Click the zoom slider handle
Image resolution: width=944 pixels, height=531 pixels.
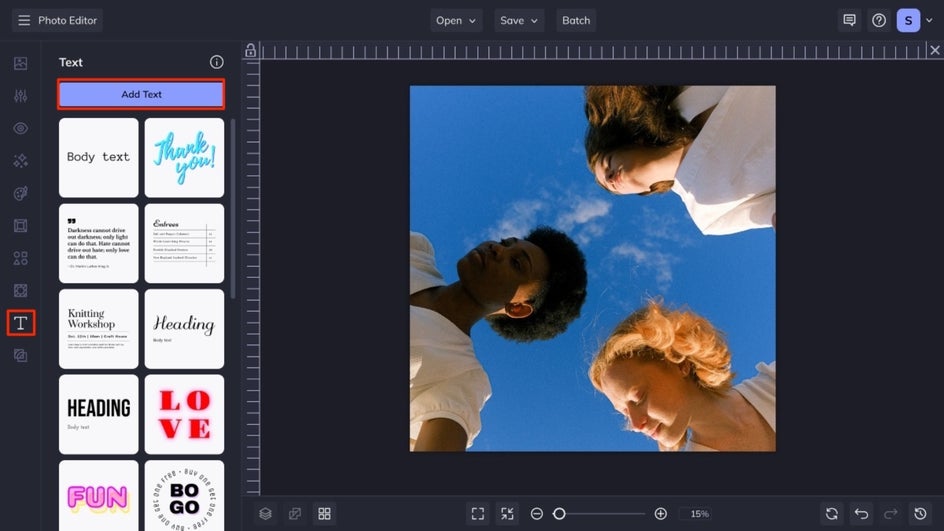(559, 514)
